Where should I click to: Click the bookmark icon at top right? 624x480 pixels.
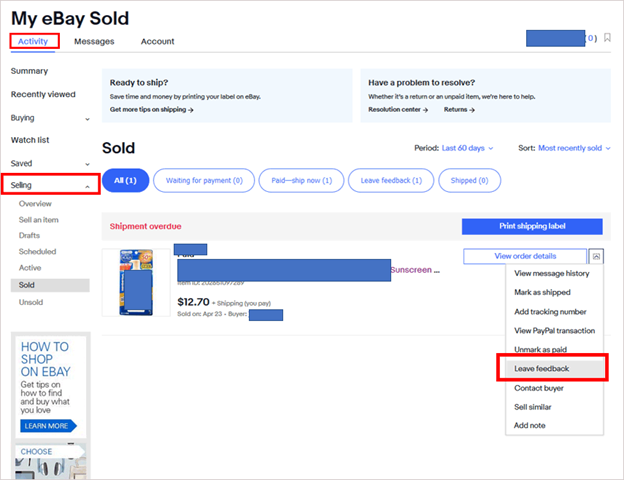point(607,38)
